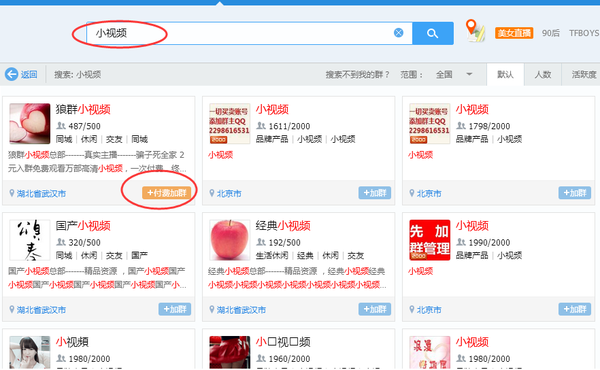Expand the 全国 range dropdown arrow
Viewport: 600px width, 370px height.
pyautogui.click(x=469, y=74)
